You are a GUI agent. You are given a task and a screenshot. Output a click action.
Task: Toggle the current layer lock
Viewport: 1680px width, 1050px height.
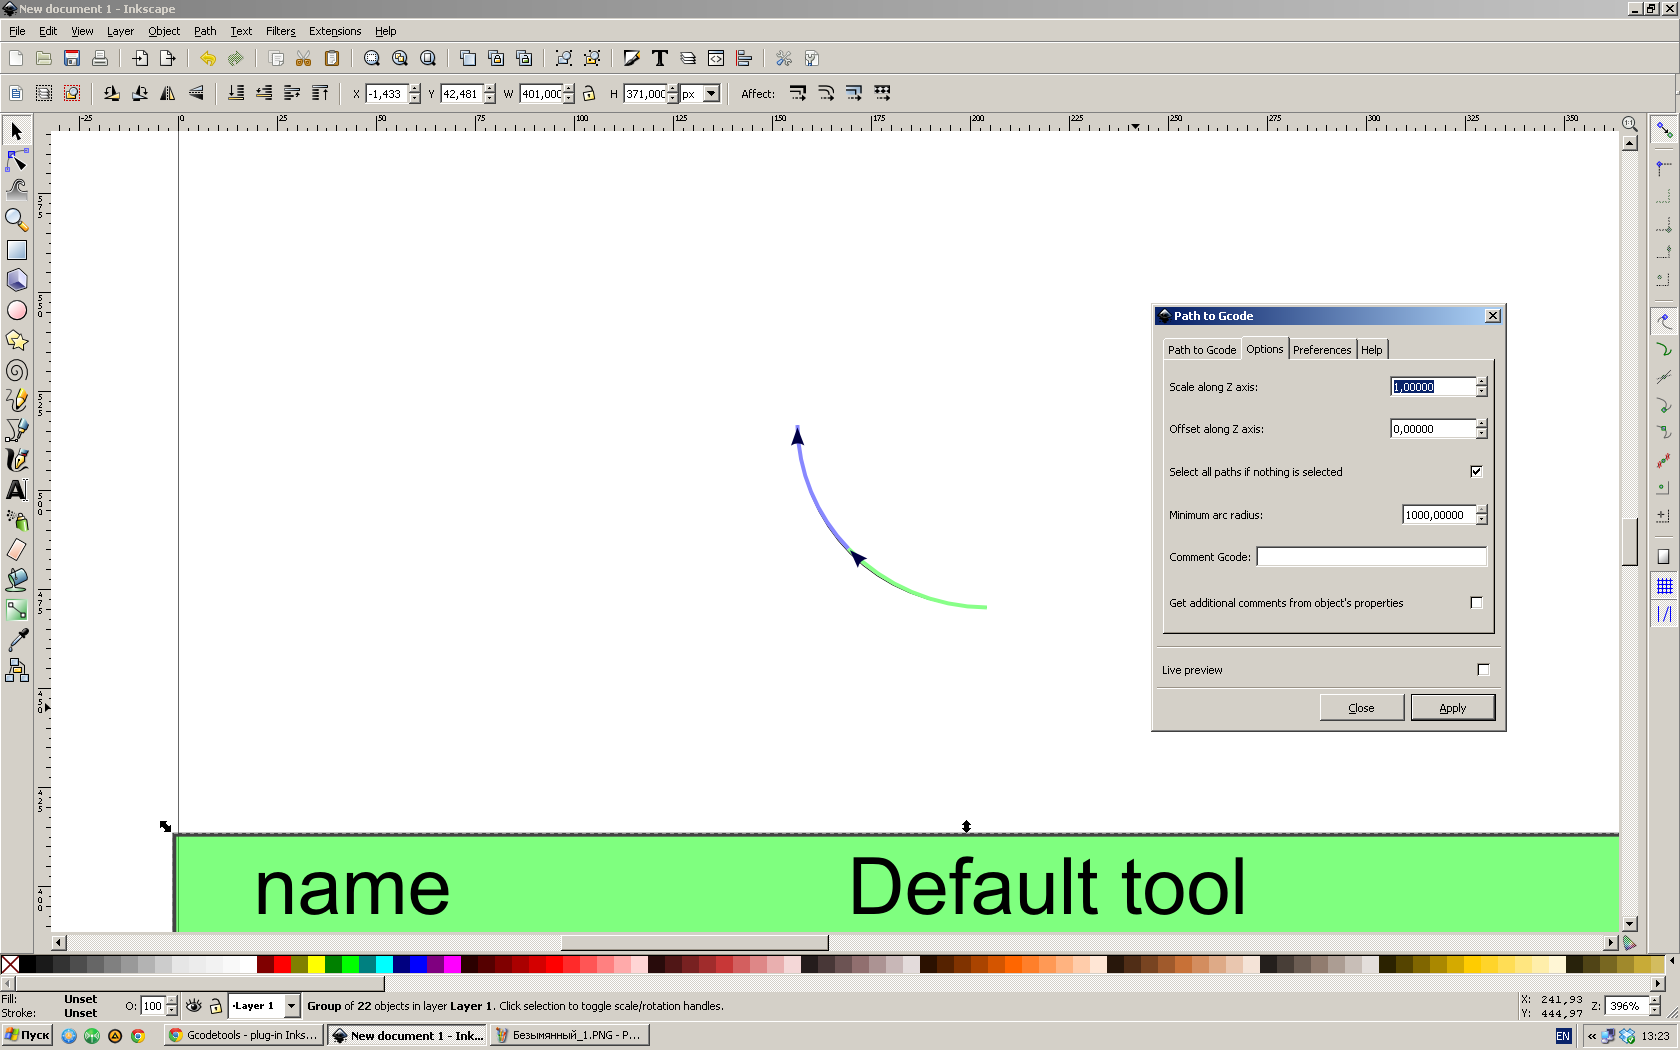[216, 1005]
